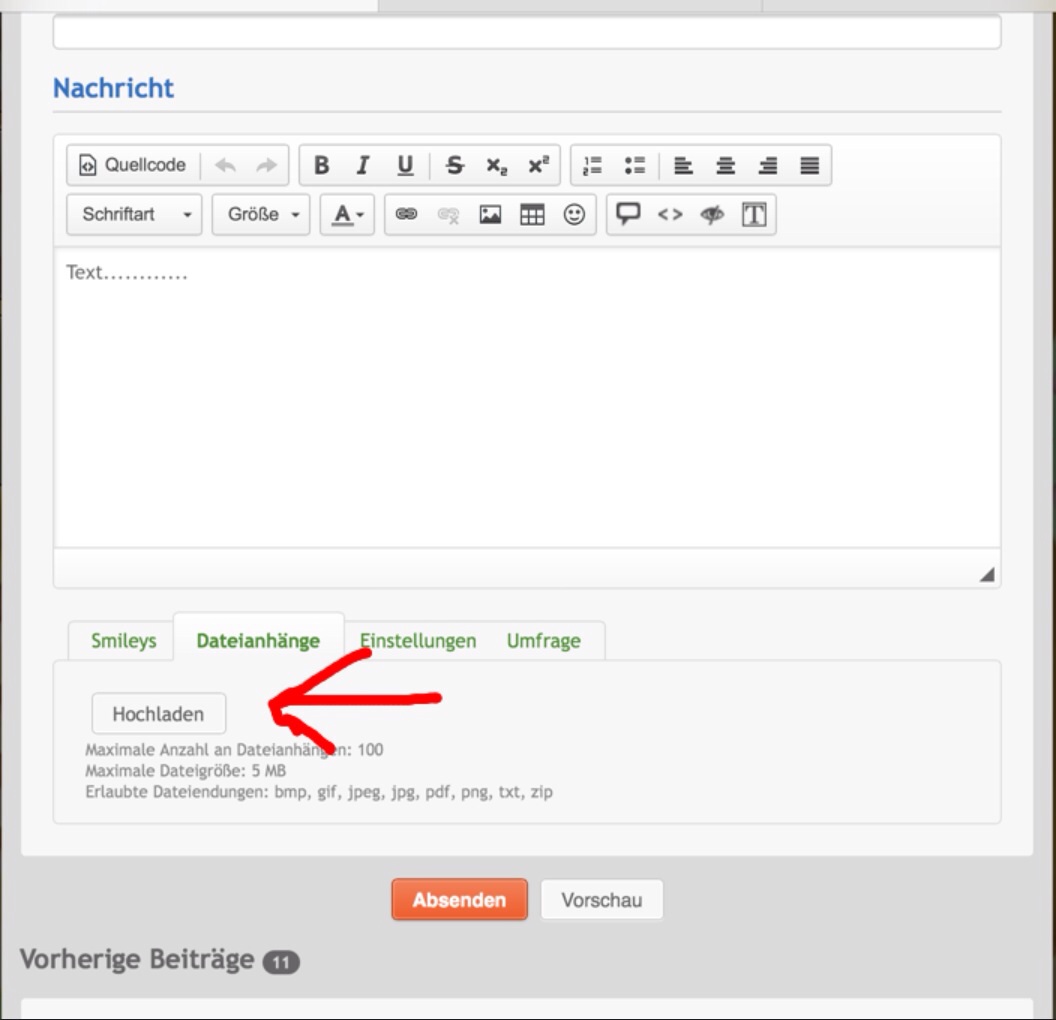Apply strikethrough text formatting
This screenshot has height=1020, width=1056.
pos(455,166)
